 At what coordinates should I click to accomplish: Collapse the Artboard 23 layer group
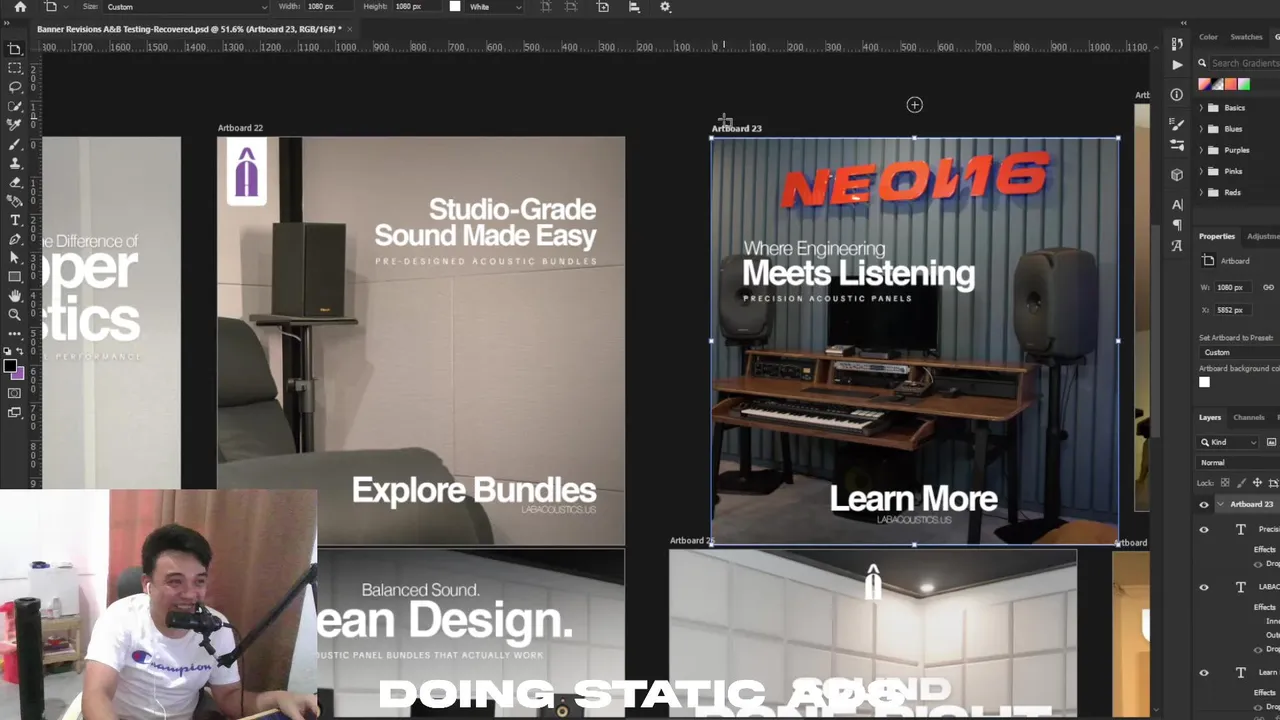[1220, 505]
